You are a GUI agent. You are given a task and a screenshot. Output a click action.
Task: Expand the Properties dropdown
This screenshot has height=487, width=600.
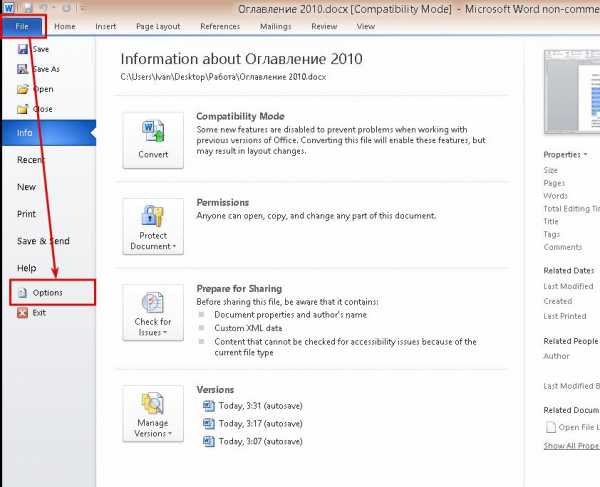[565, 155]
